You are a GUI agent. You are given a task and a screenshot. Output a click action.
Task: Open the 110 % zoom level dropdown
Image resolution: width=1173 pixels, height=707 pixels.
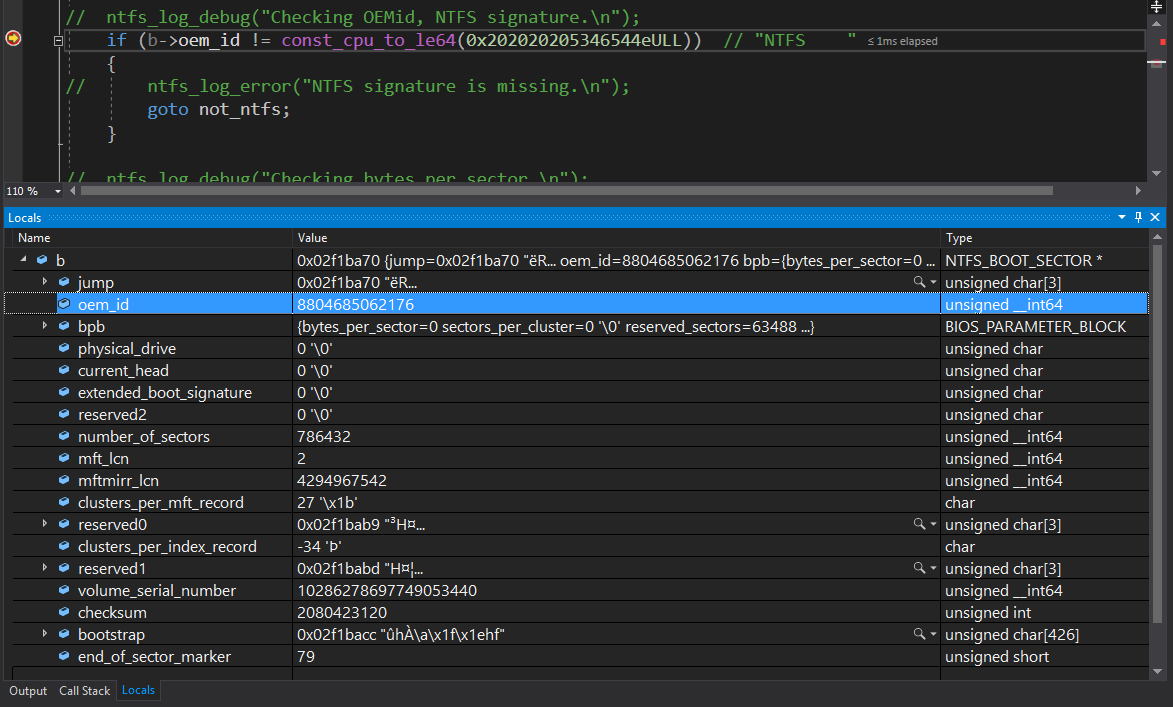[x=58, y=192]
